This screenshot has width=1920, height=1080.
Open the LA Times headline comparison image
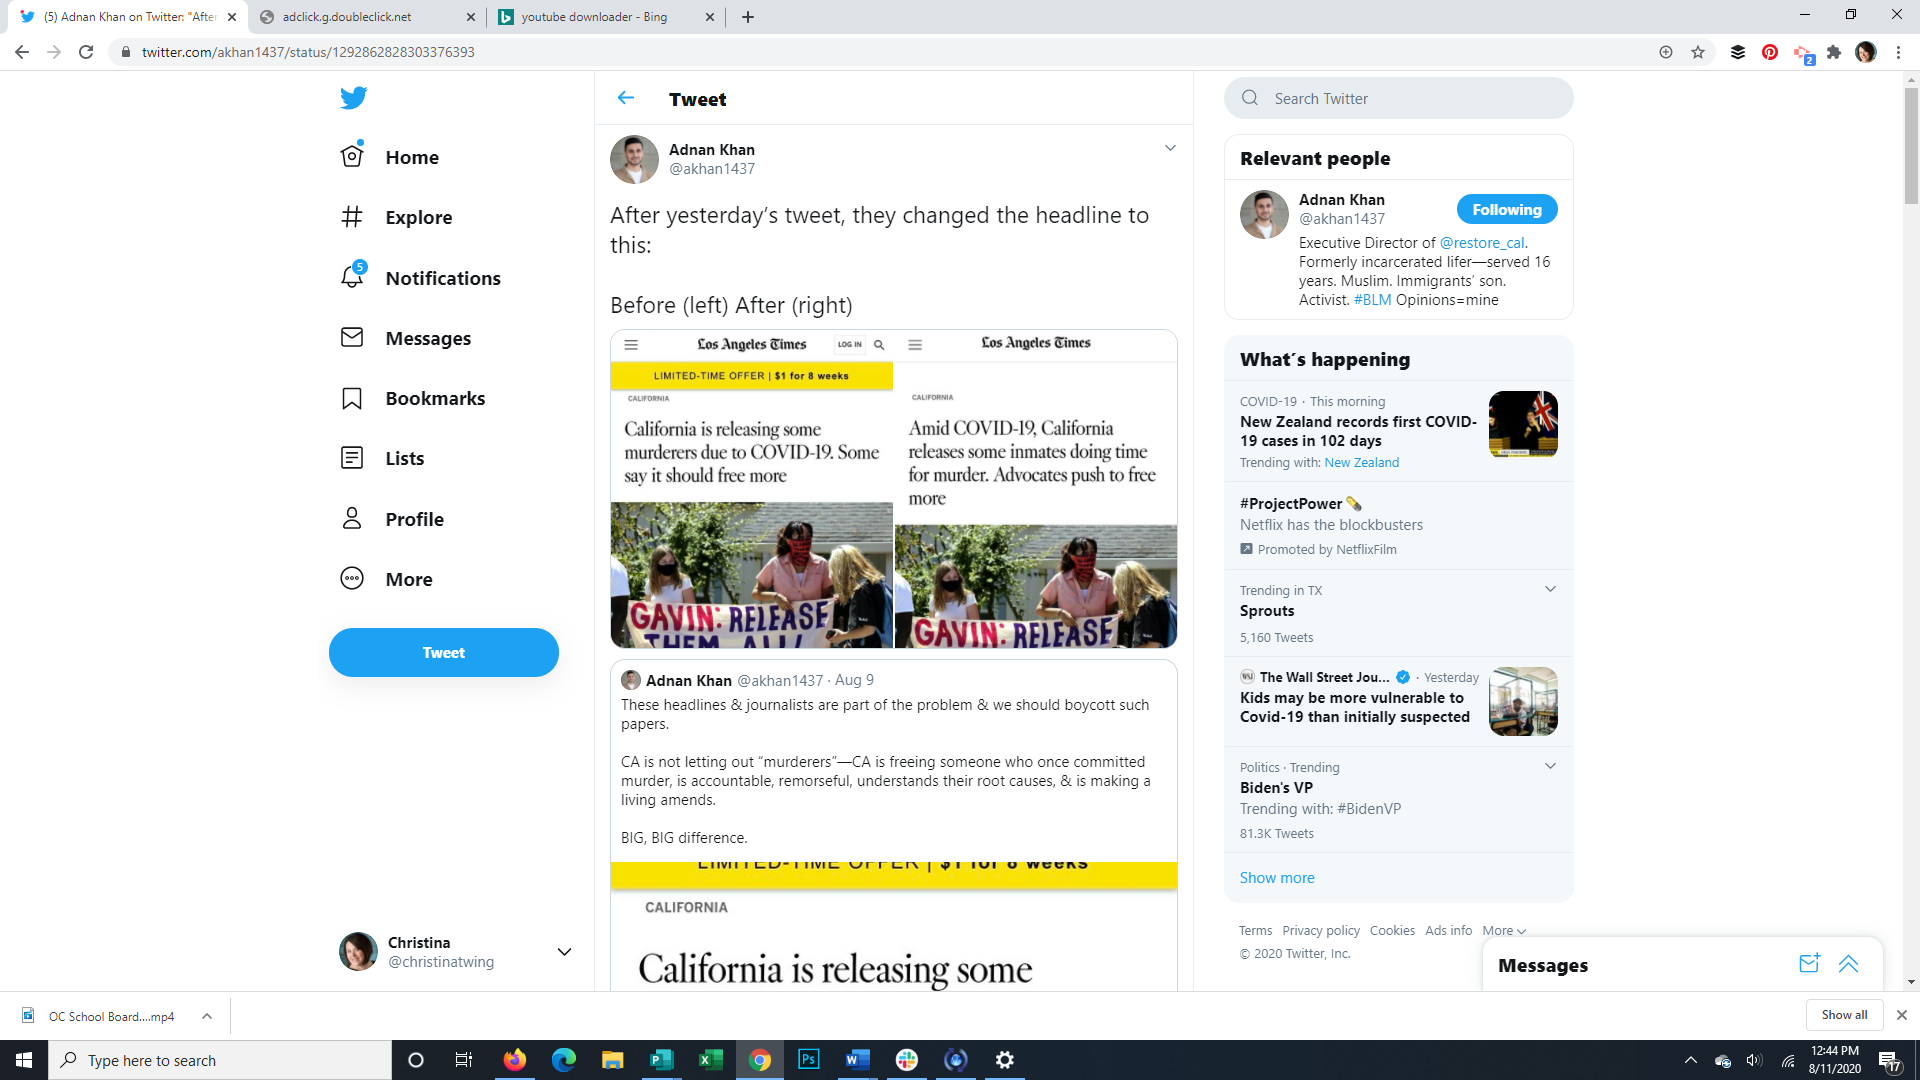893,490
